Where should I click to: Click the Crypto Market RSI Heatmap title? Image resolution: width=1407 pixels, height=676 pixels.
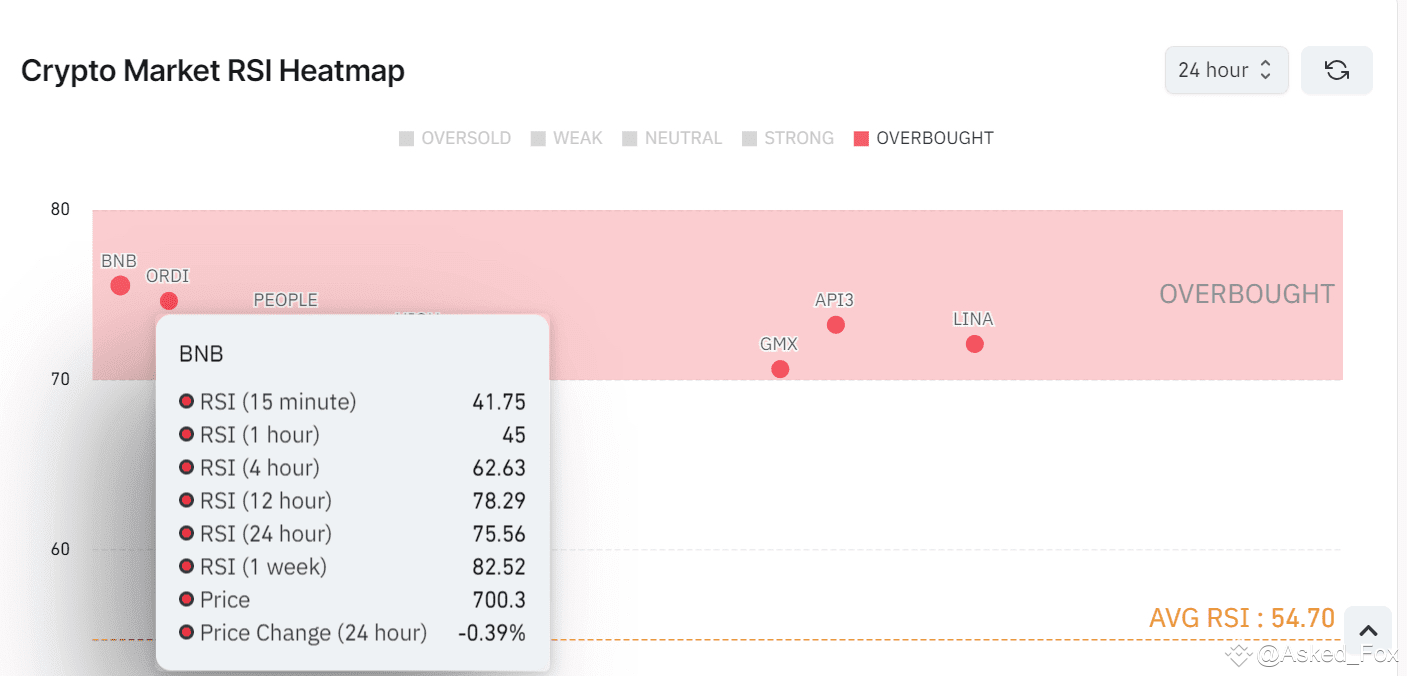pos(213,71)
